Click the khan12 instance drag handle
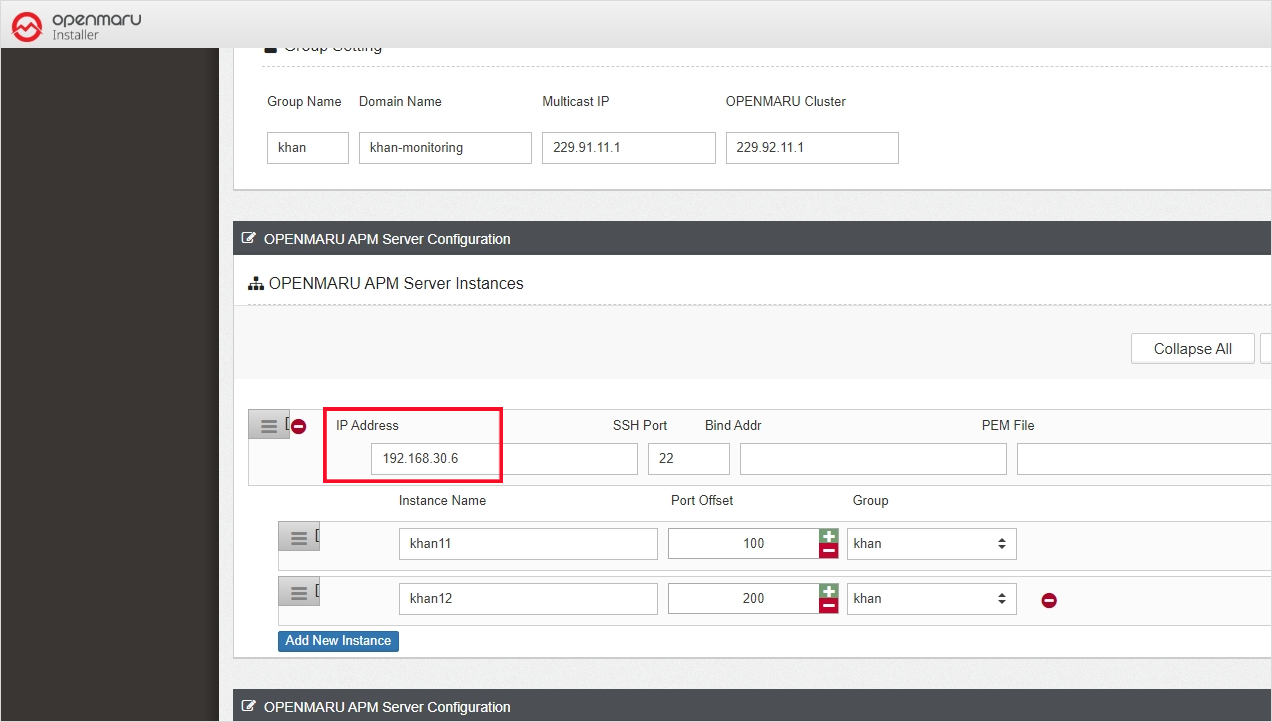The image size is (1272, 722). pos(298,593)
